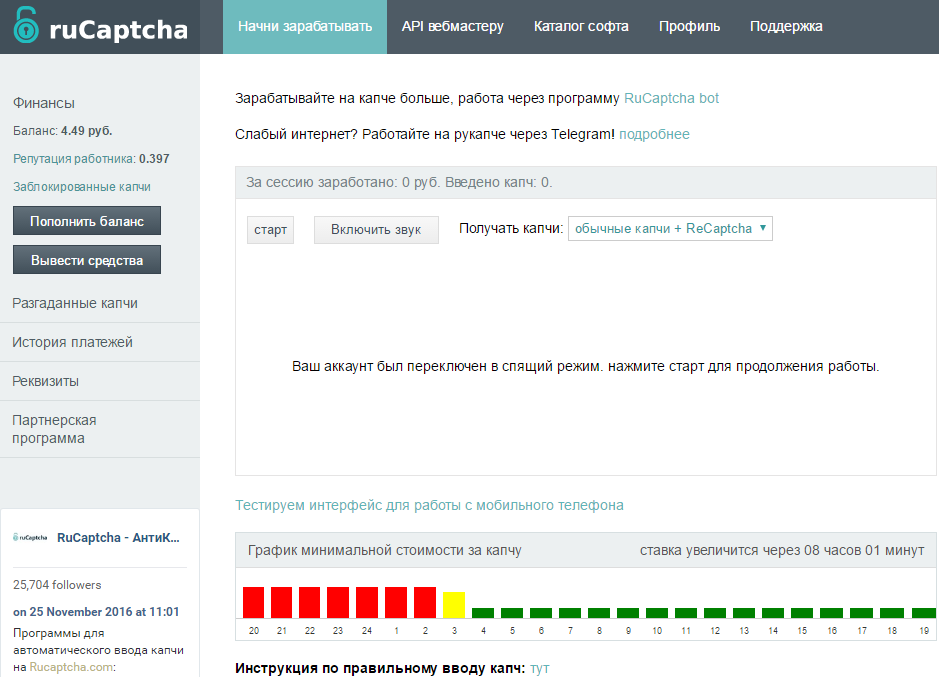
Task: Go to "API вебмастеру" menu item
Action: coord(453,27)
